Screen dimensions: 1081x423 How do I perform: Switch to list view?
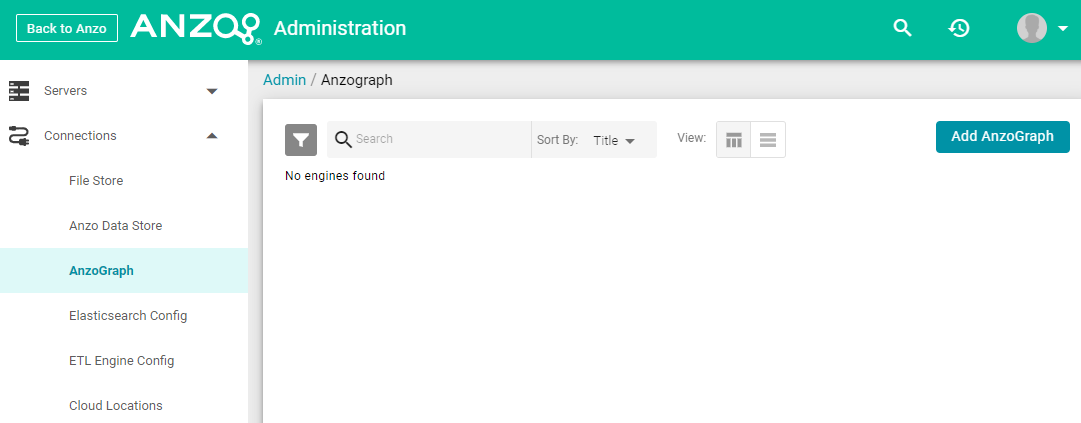coord(768,140)
